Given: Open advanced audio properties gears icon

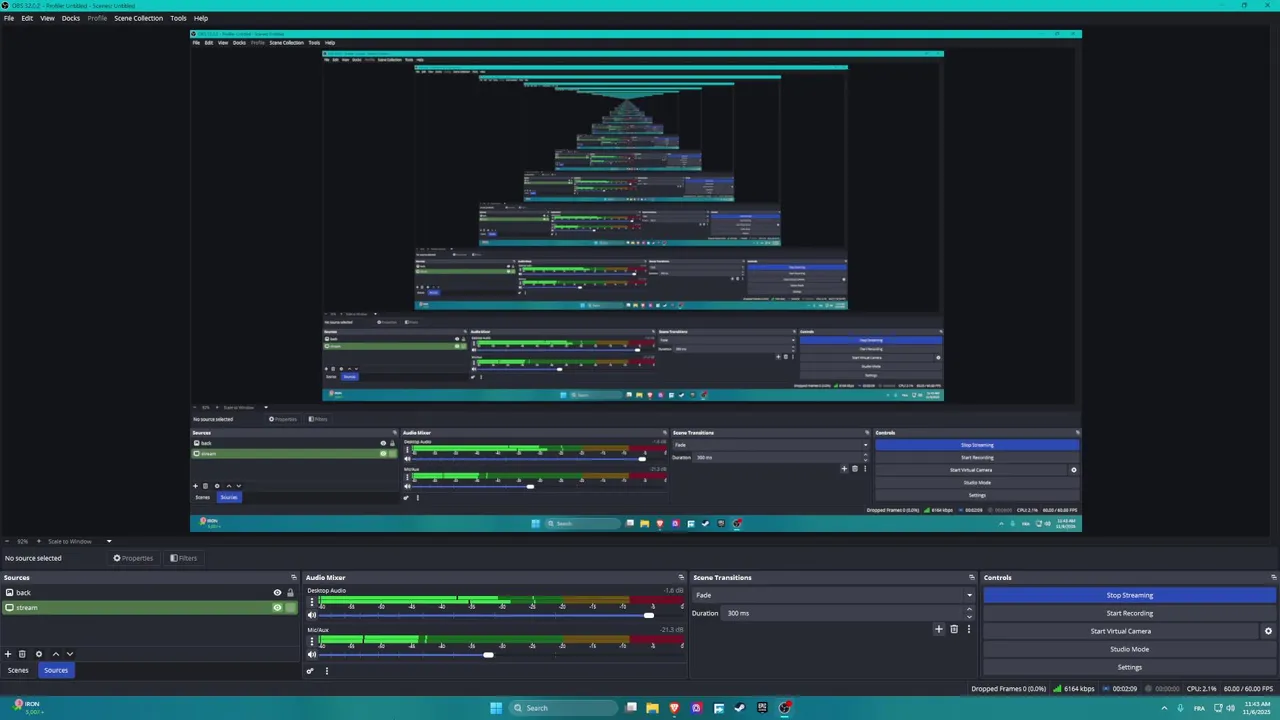Looking at the screenshot, I should click(310, 671).
